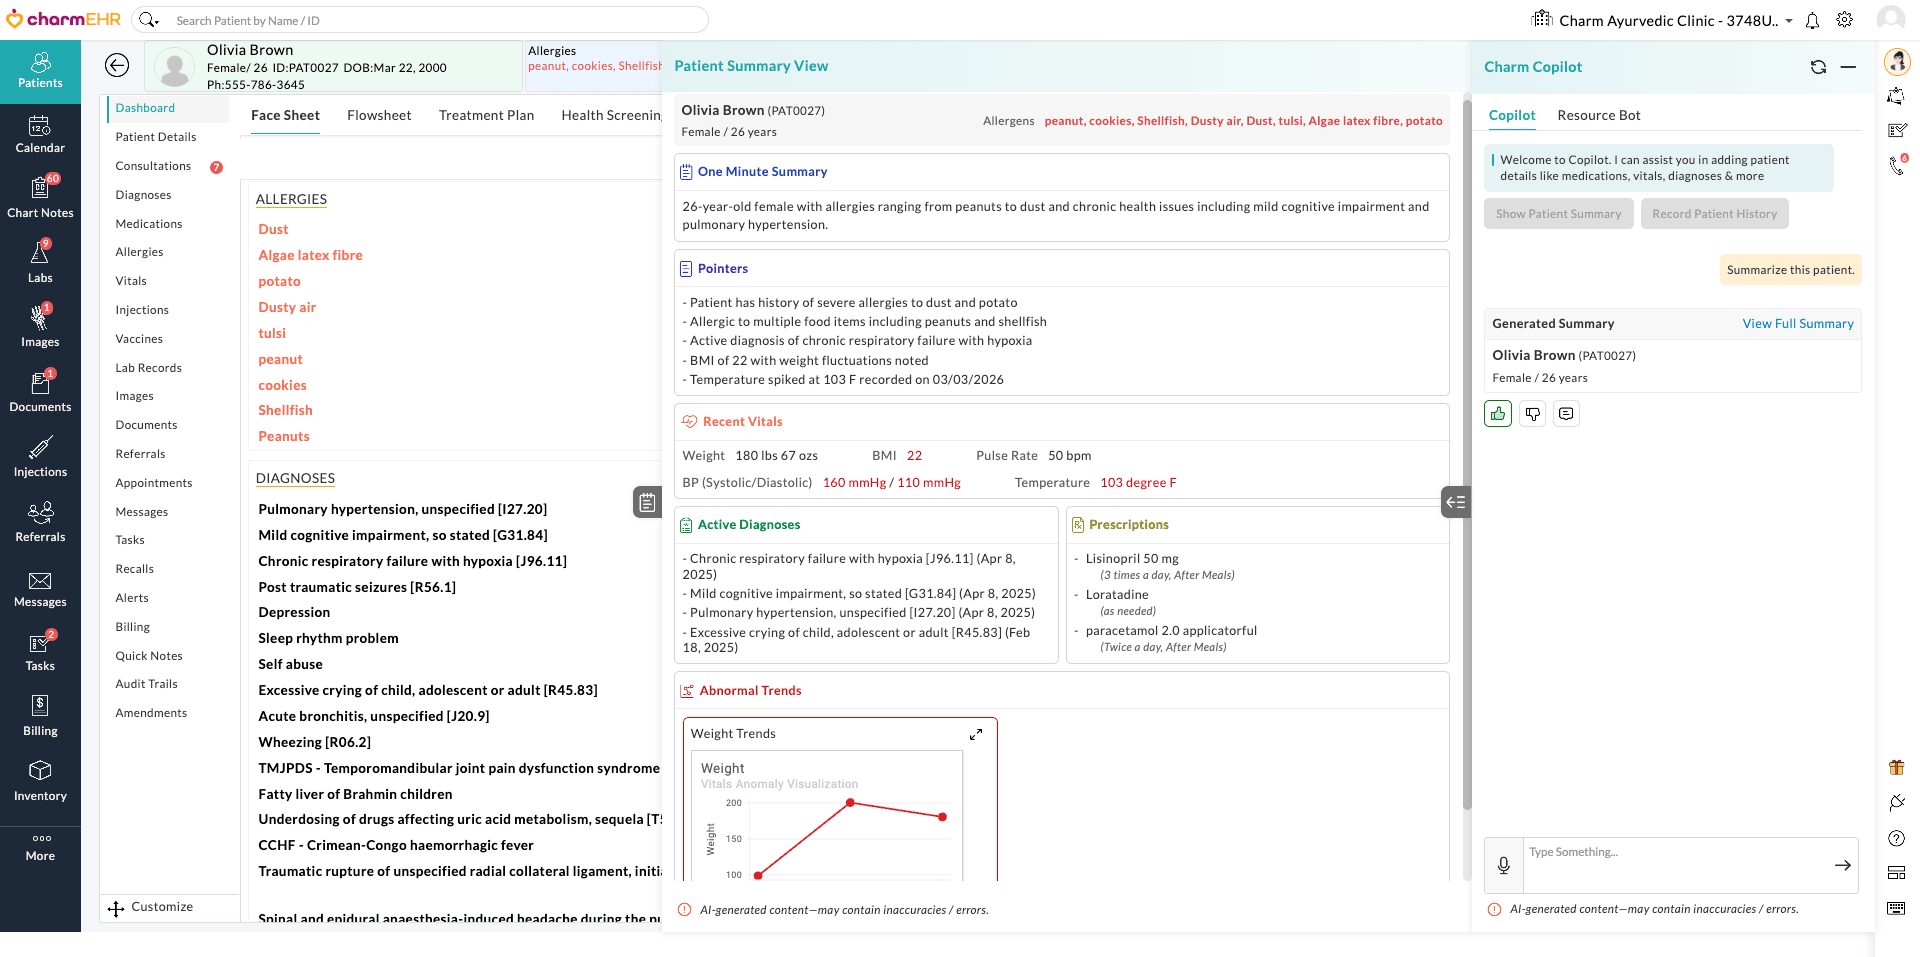The height and width of the screenshot is (957, 1920).
Task: Switch to the Health Screening tab
Action: pyautogui.click(x=611, y=116)
